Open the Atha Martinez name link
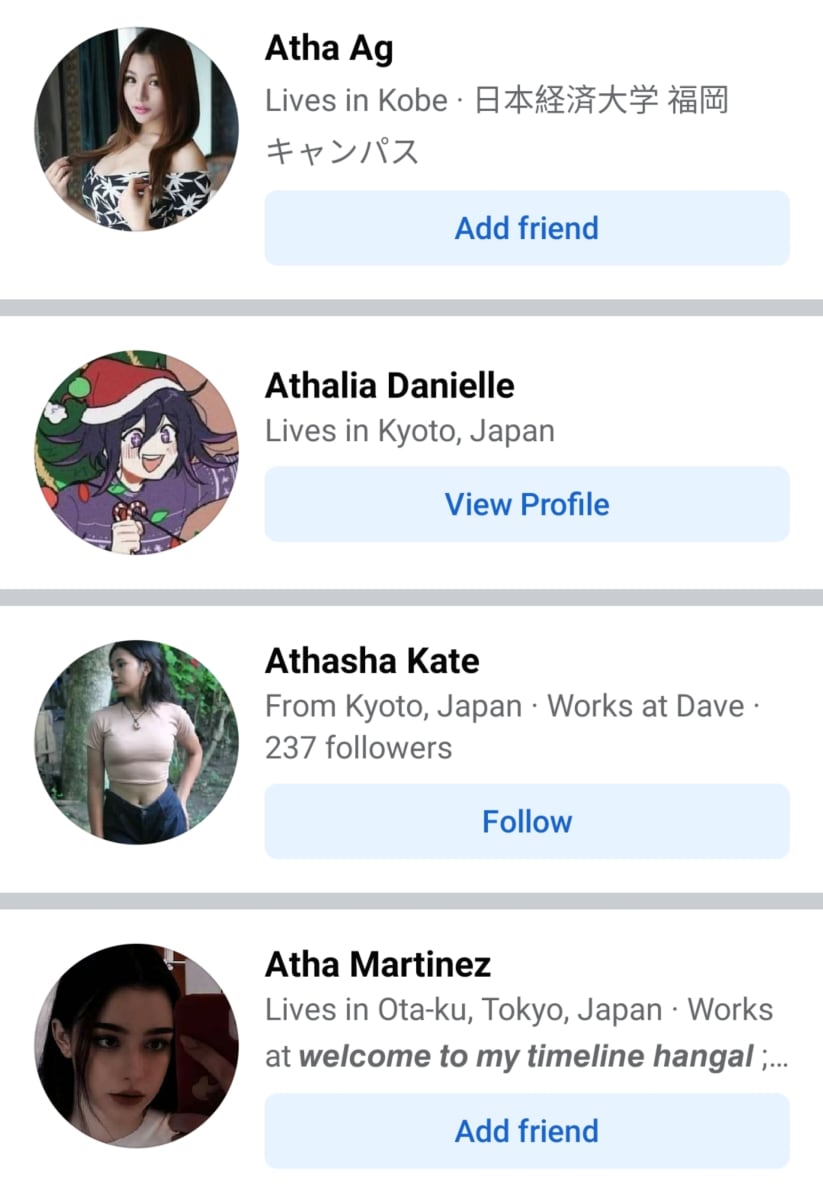823x1200 pixels. pyautogui.click(x=378, y=965)
